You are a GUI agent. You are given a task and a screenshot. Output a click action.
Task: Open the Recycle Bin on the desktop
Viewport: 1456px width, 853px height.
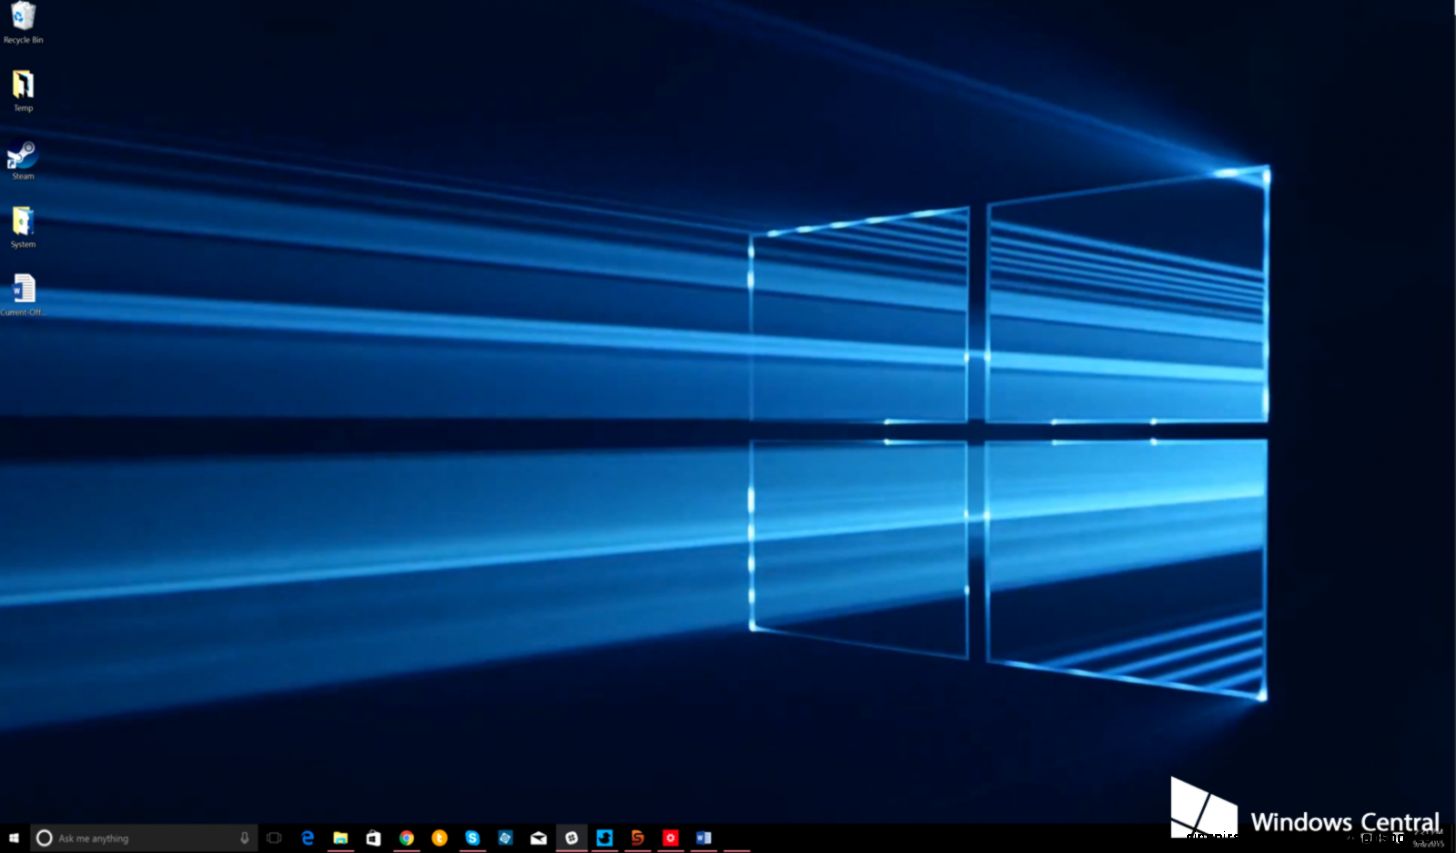pyautogui.click(x=22, y=18)
